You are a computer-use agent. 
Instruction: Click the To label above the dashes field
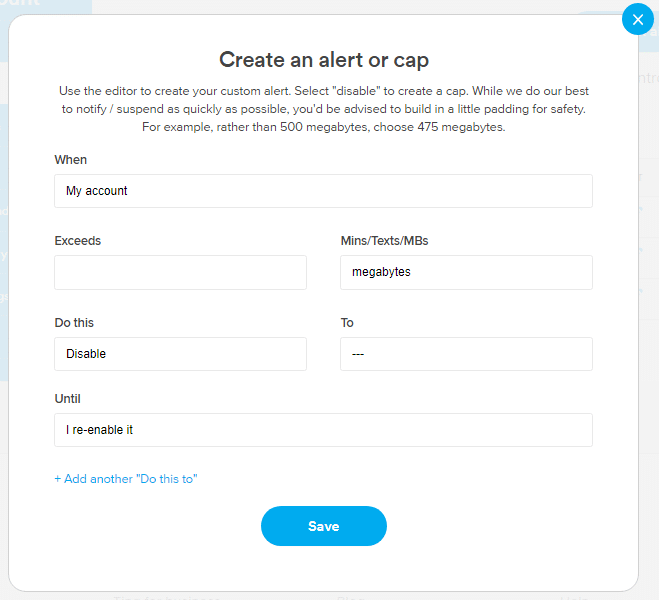(347, 323)
